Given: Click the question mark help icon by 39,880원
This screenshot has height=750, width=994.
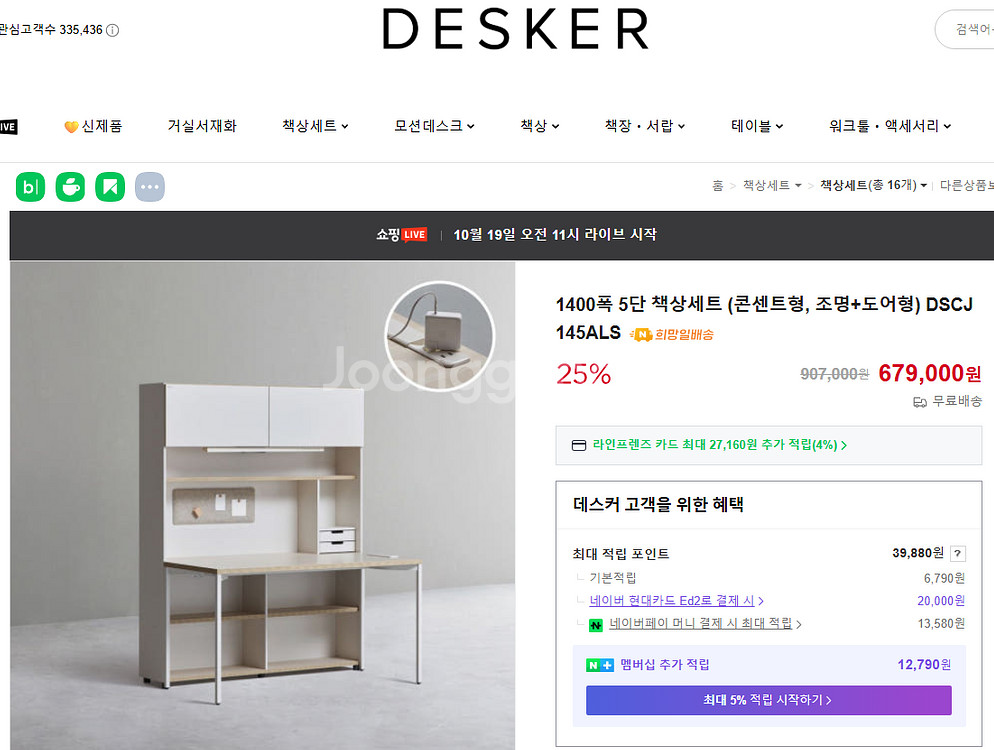Looking at the screenshot, I should [958, 553].
